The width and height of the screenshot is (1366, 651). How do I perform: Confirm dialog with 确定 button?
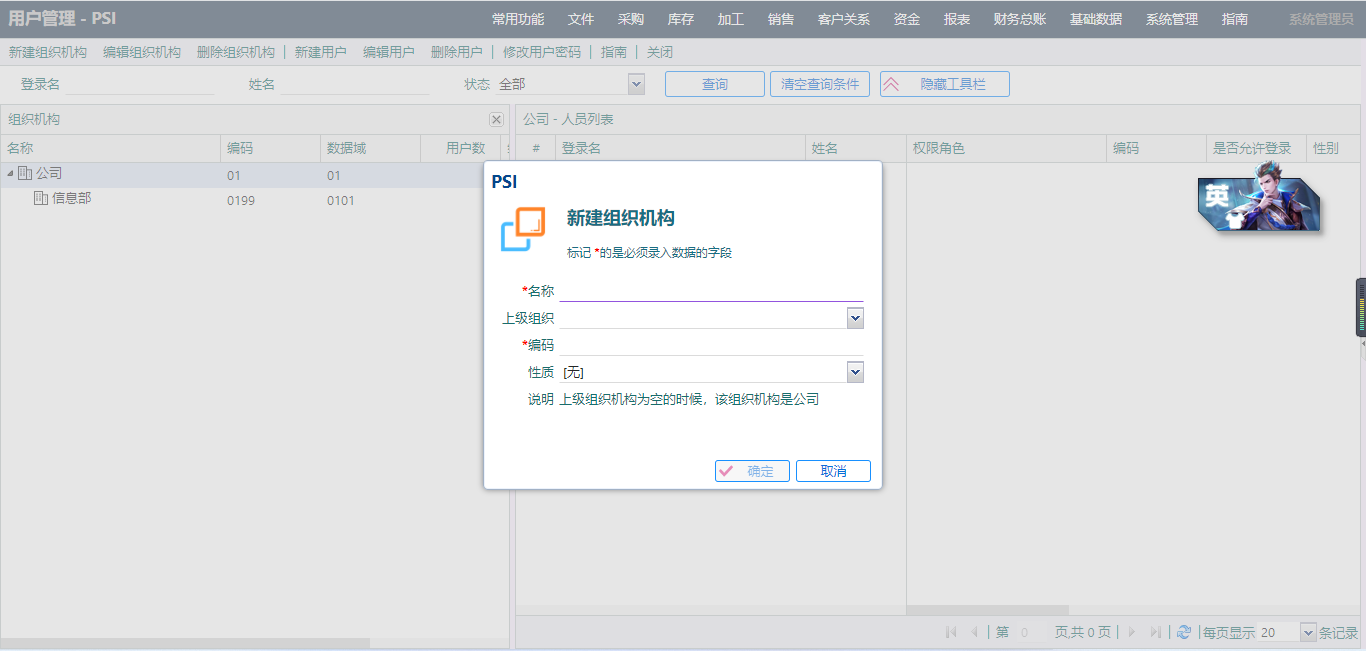coord(752,471)
